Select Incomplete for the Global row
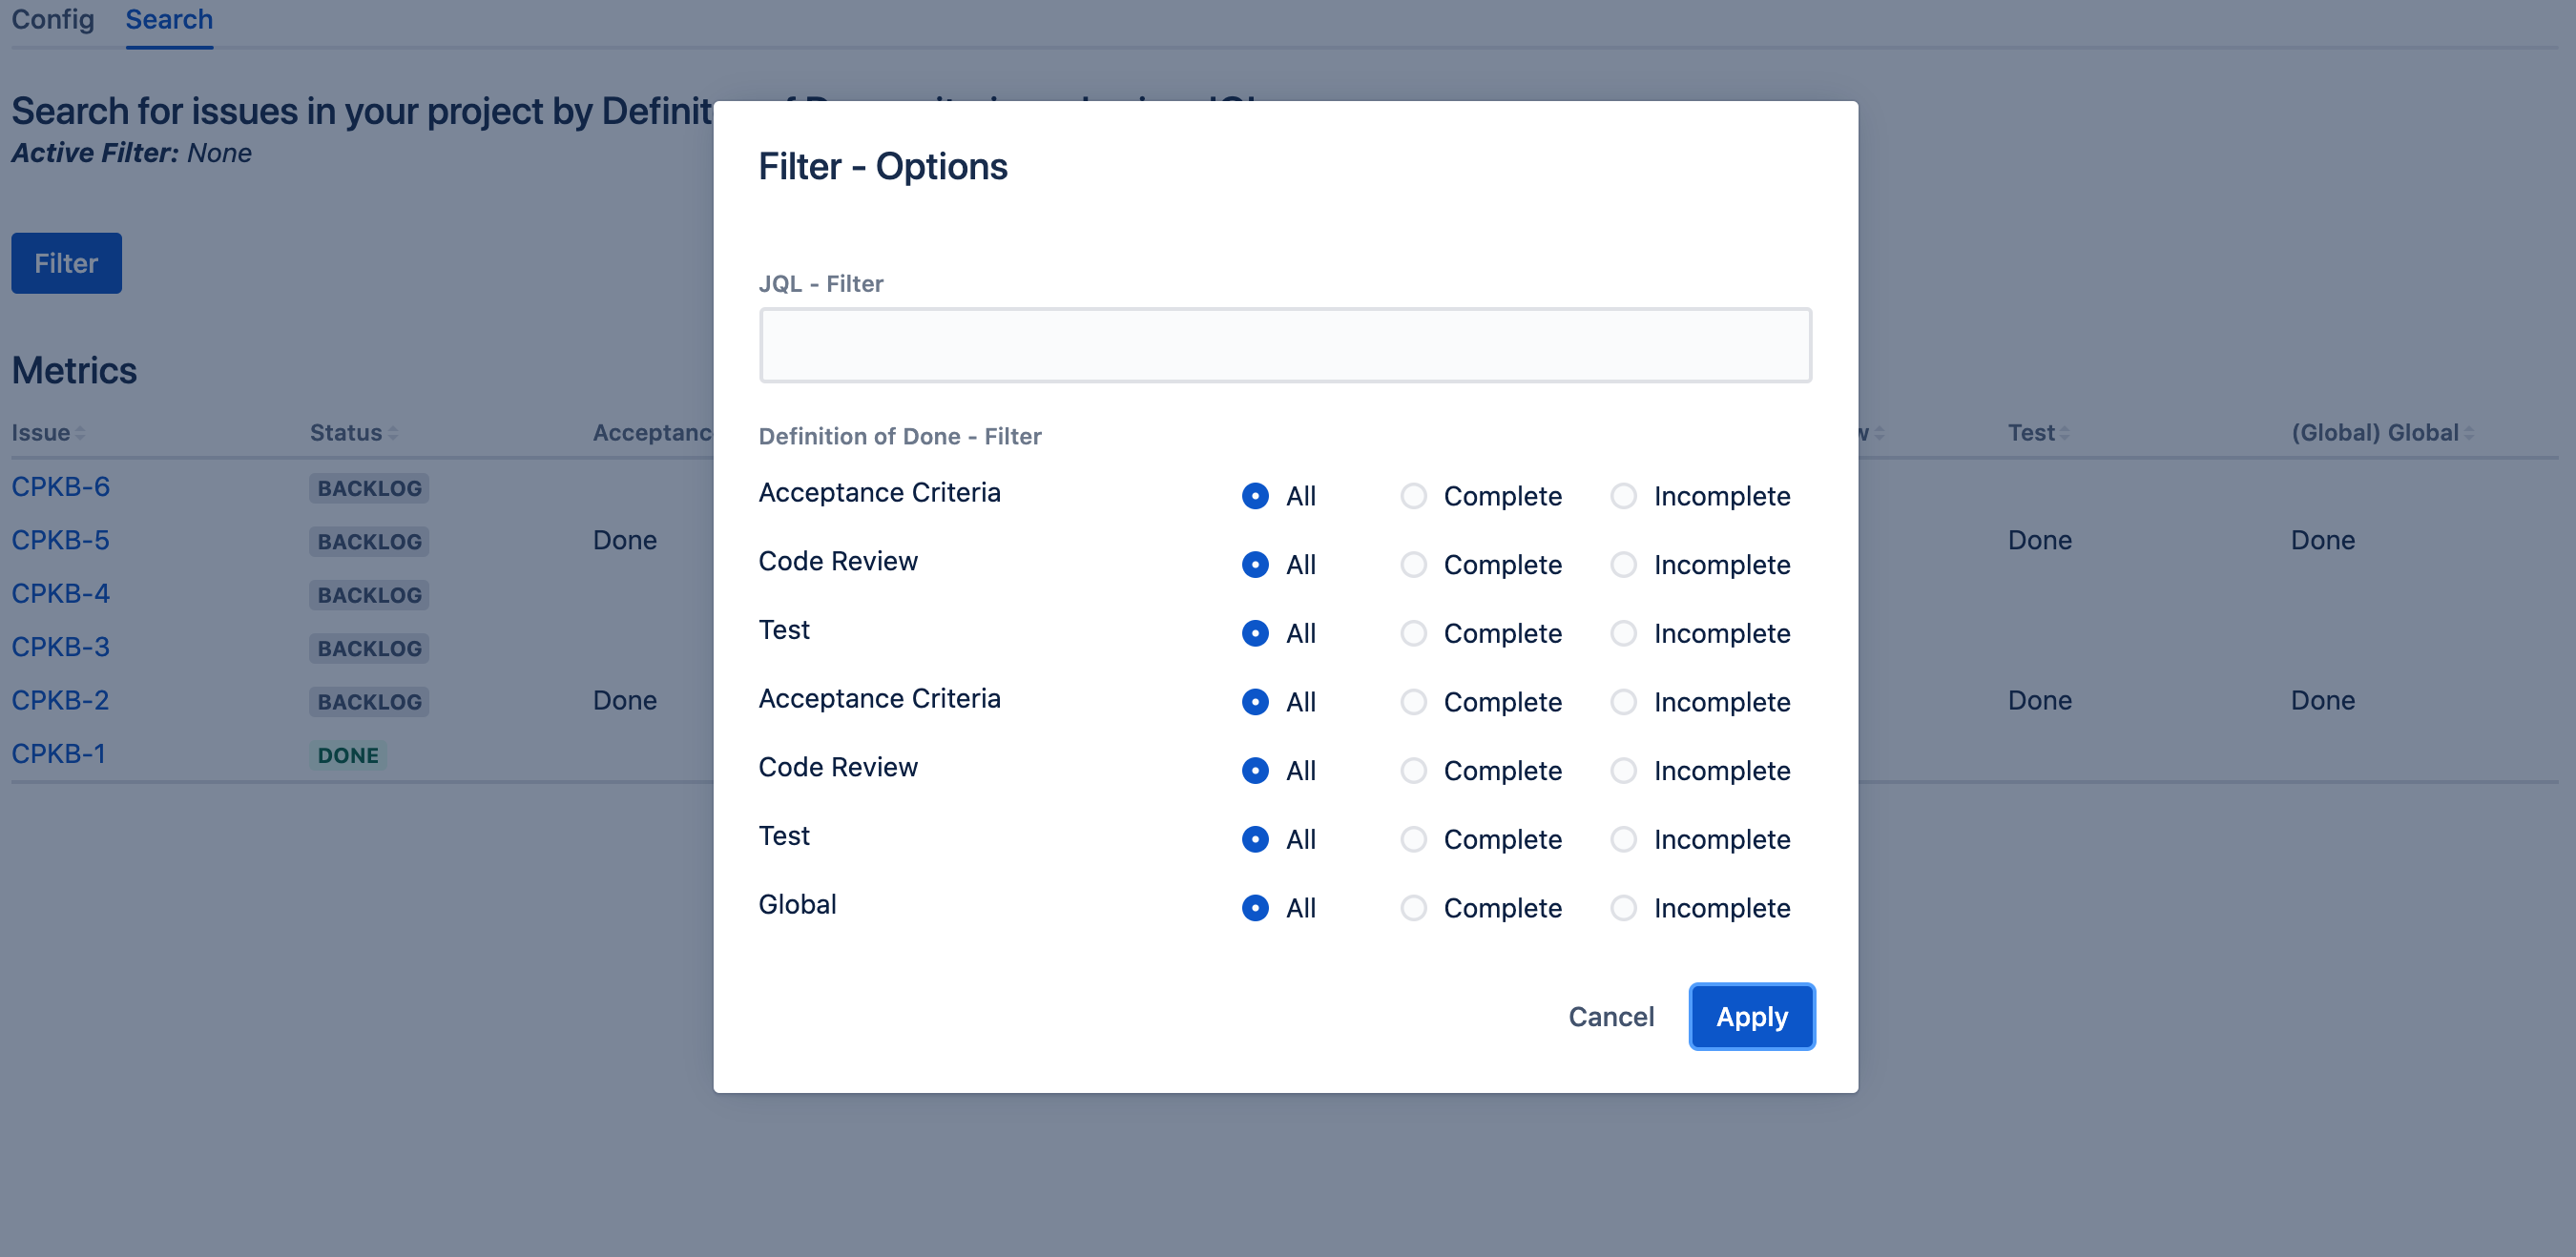 [x=1623, y=908]
